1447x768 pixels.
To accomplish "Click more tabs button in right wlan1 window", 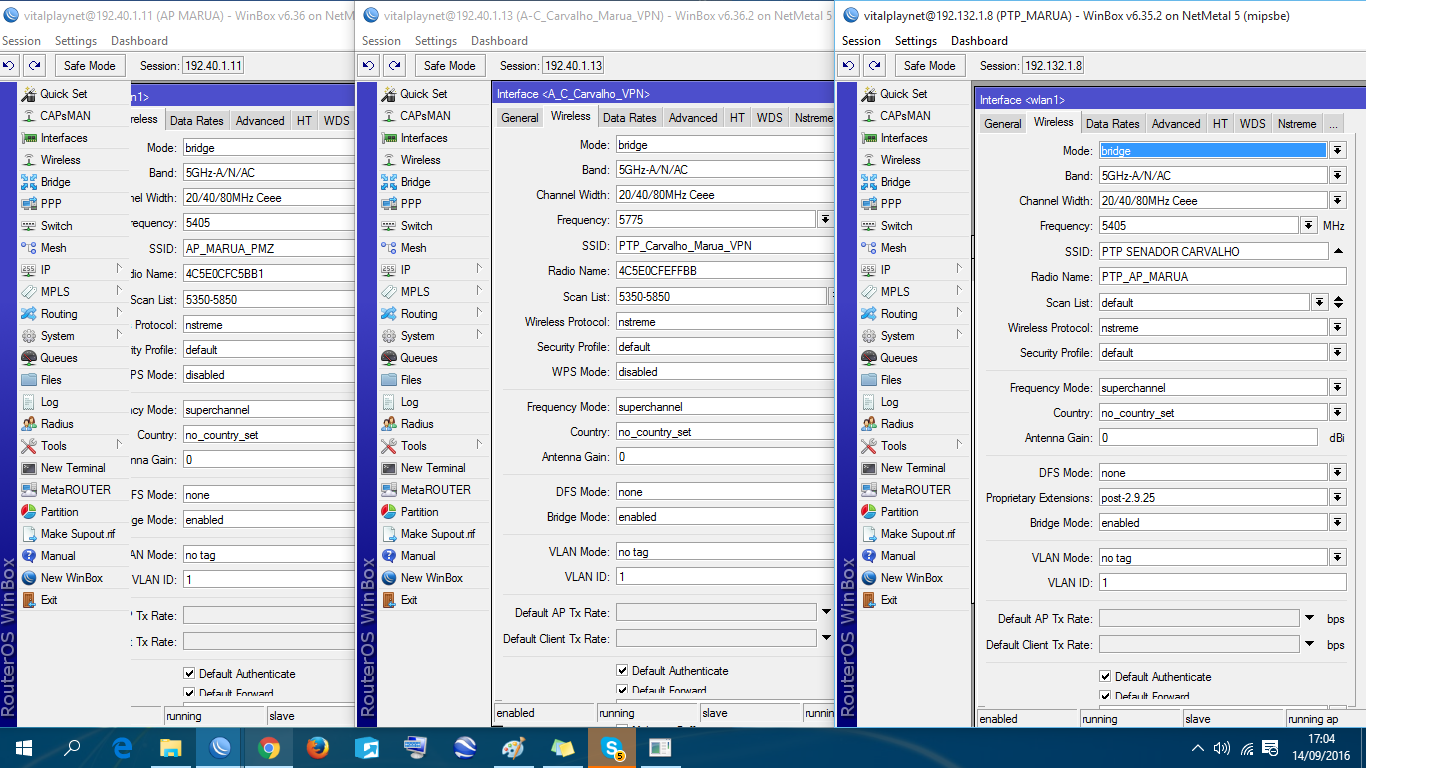I will 1334,124.
